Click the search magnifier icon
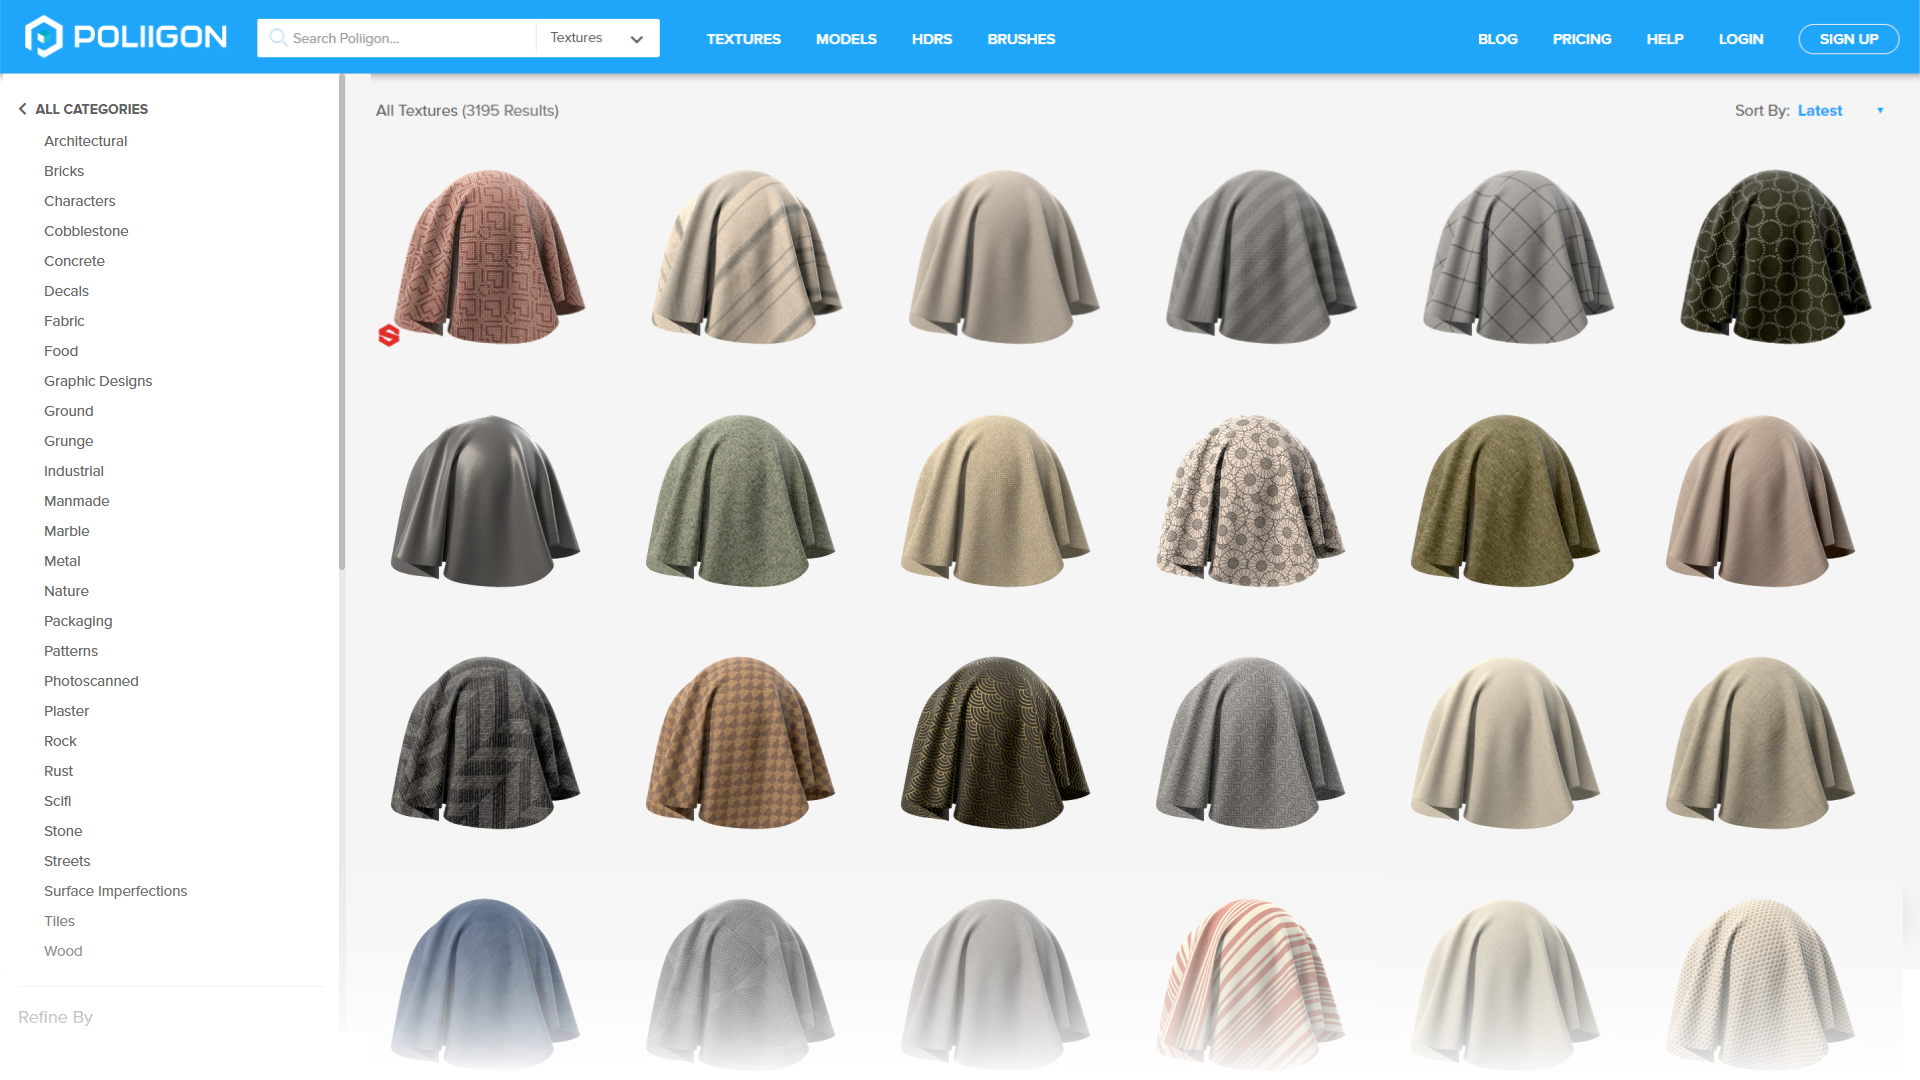The image size is (1920, 1080). click(x=278, y=37)
